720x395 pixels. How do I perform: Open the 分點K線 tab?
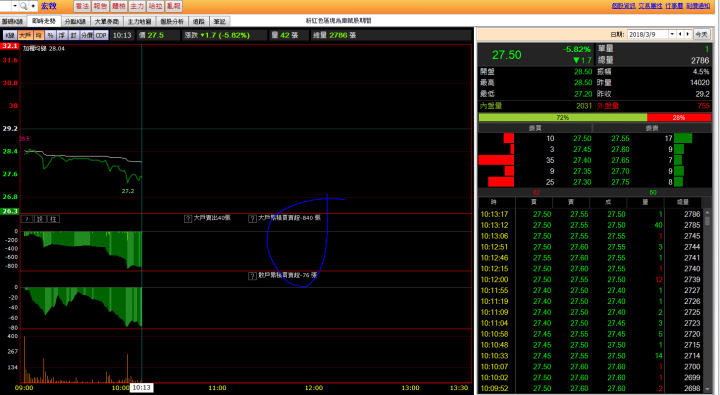click(75, 22)
